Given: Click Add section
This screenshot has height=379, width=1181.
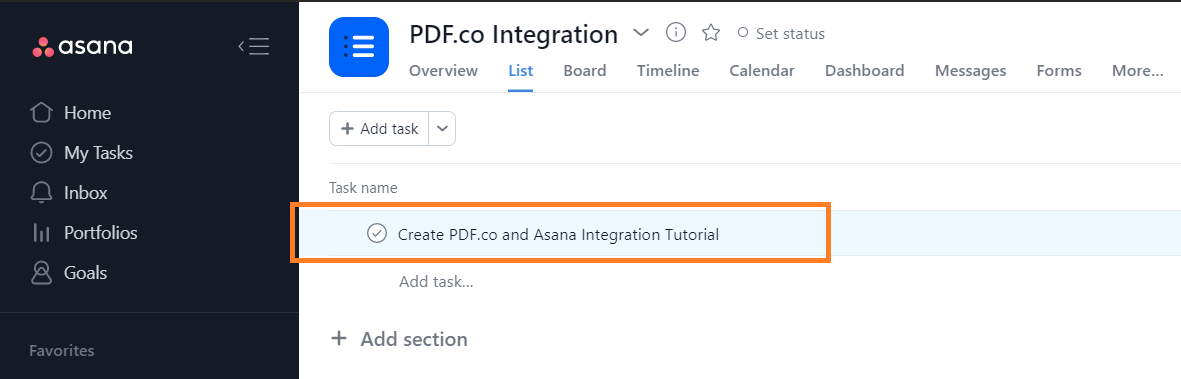Looking at the screenshot, I should point(414,339).
